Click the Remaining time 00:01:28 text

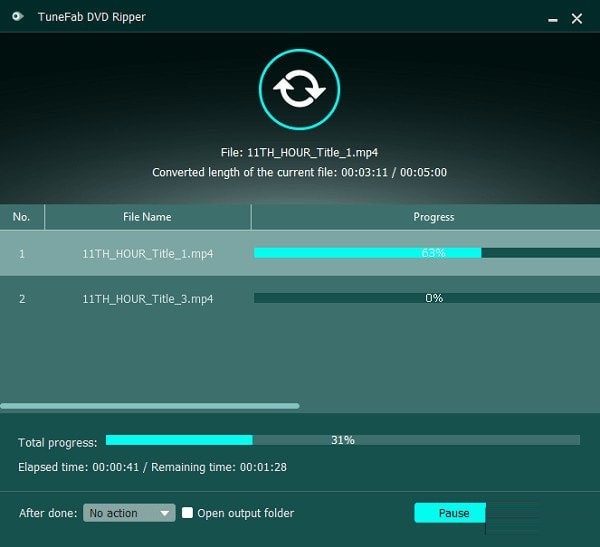click(x=219, y=467)
